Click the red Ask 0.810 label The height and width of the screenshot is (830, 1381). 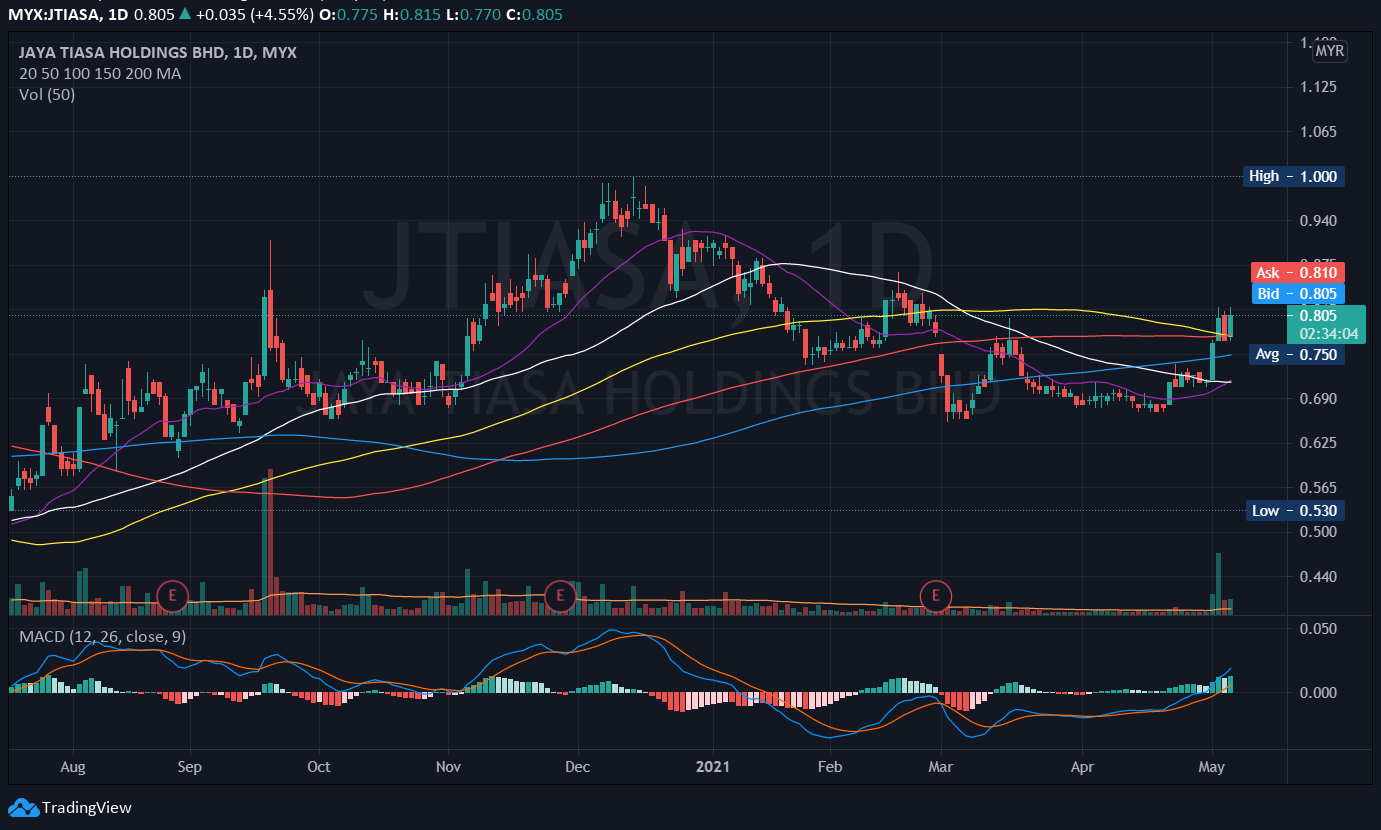click(x=1297, y=273)
